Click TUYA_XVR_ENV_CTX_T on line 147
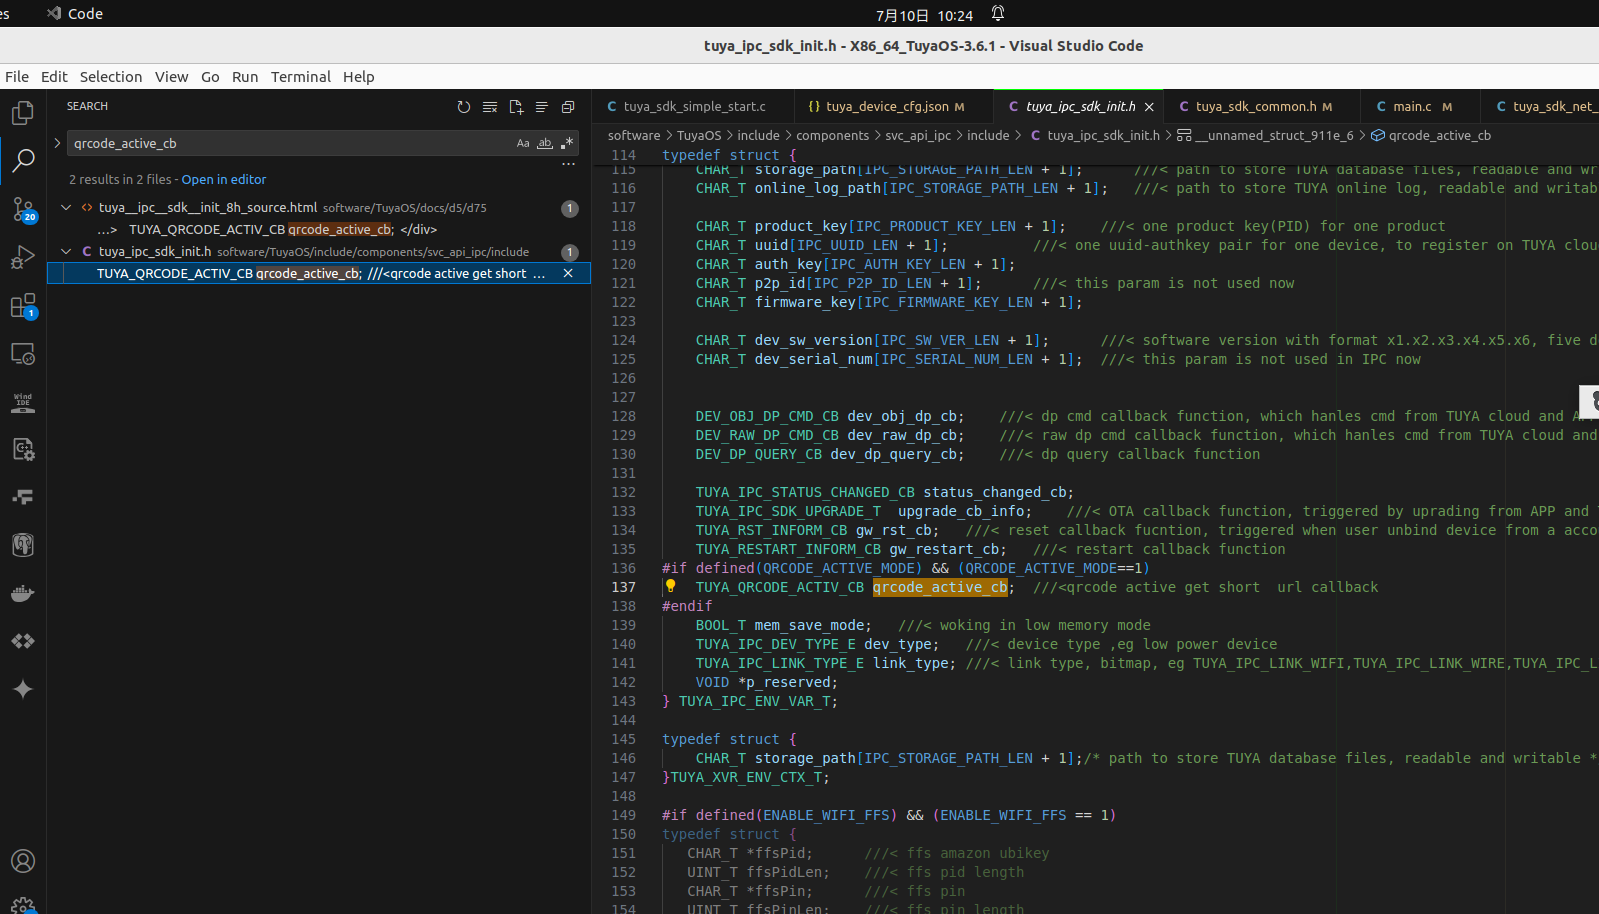This screenshot has width=1599, height=914. [746, 777]
